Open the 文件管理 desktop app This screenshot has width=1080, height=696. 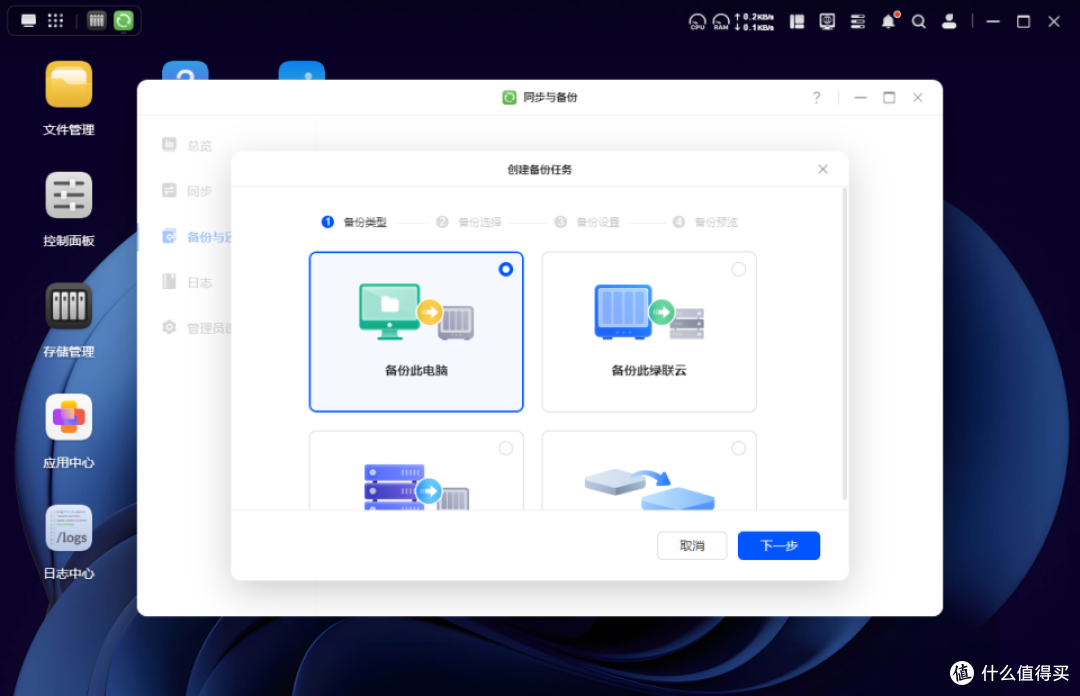pos(69,85)
